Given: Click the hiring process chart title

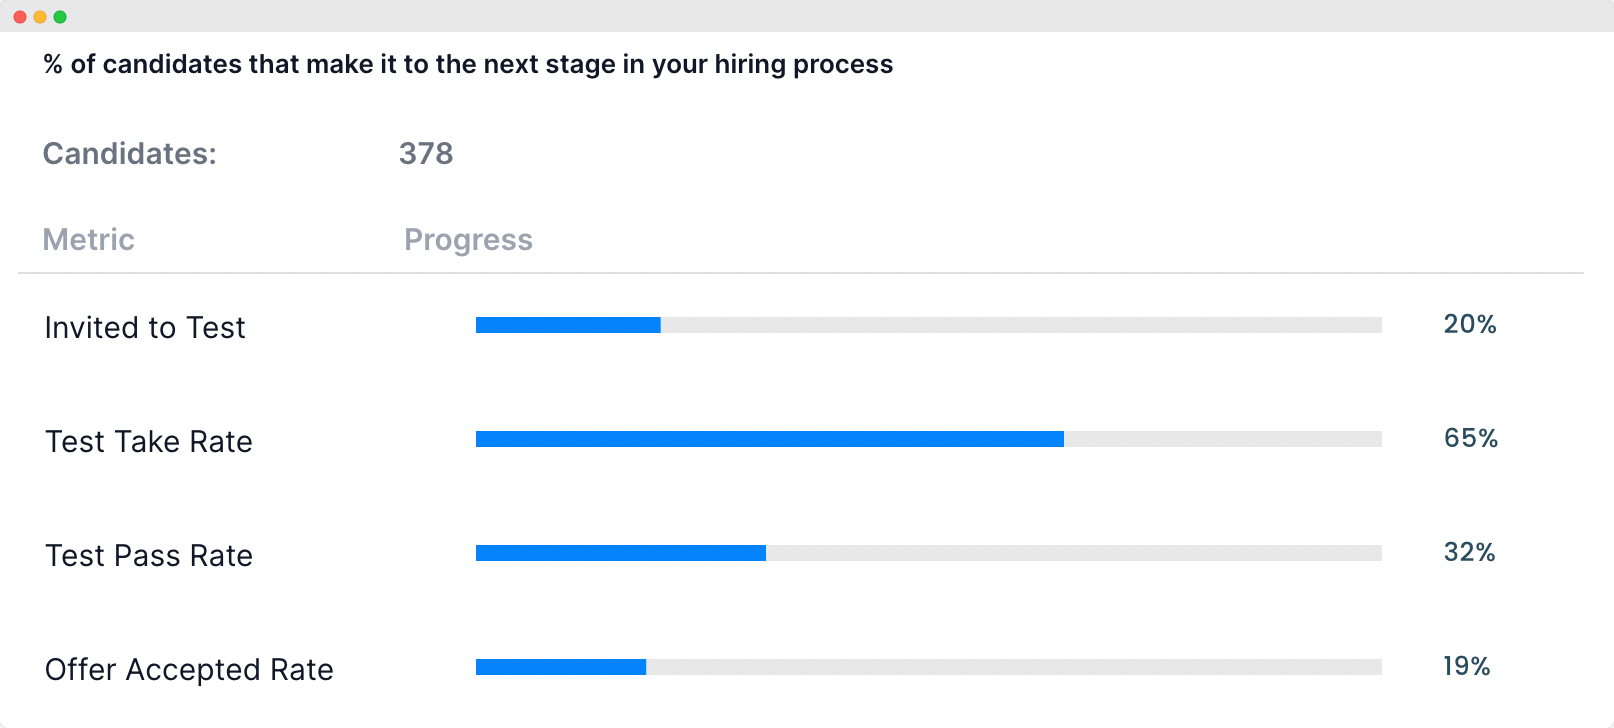Looking at the screenshot, I should point(468,64).
